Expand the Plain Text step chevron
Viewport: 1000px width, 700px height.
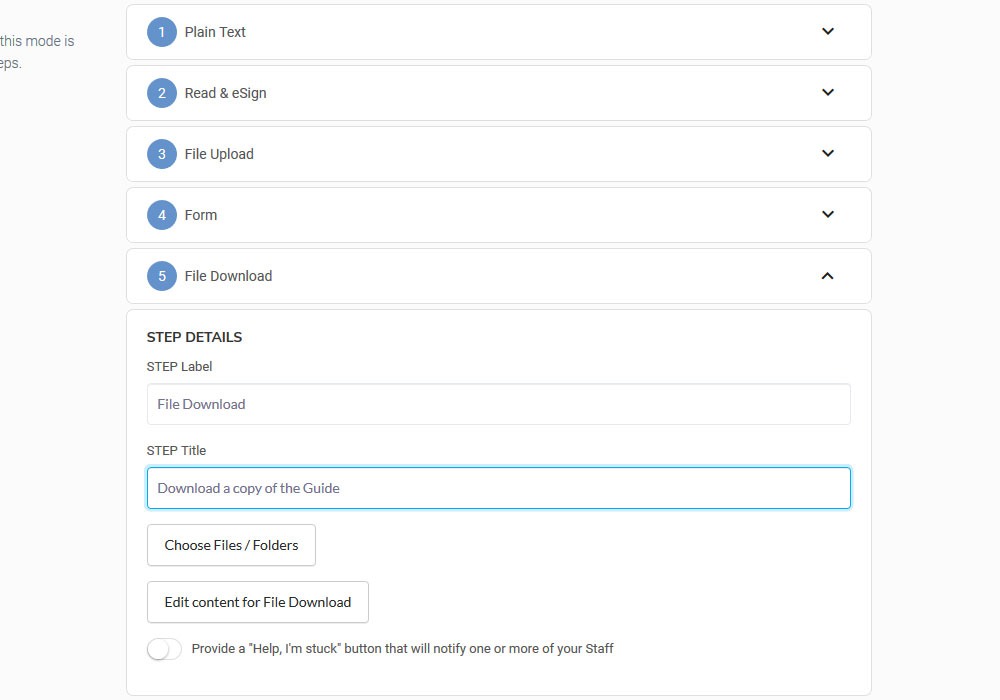[827, 32]
